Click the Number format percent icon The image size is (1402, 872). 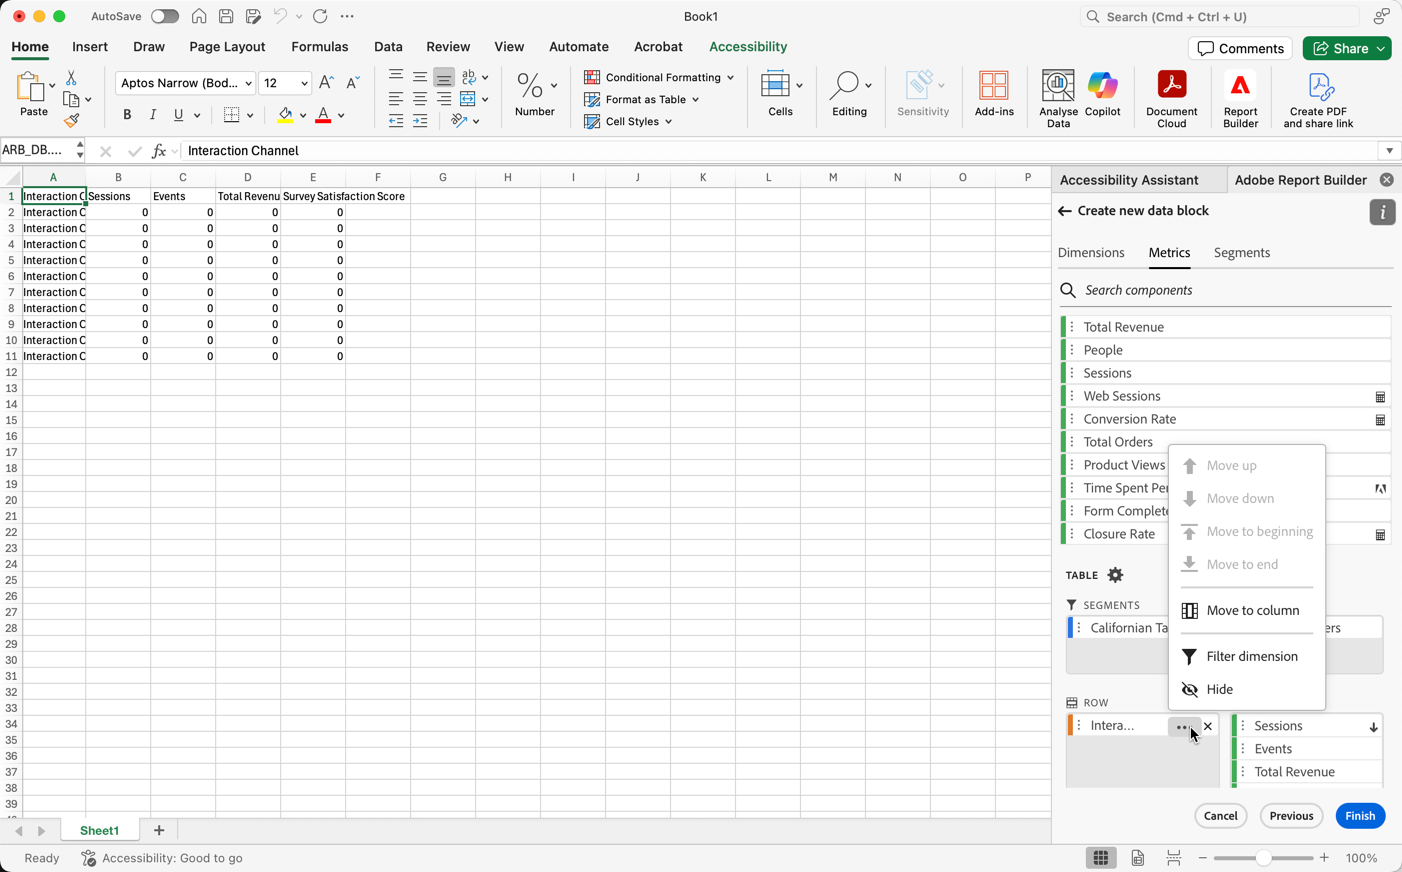[530, 86]
